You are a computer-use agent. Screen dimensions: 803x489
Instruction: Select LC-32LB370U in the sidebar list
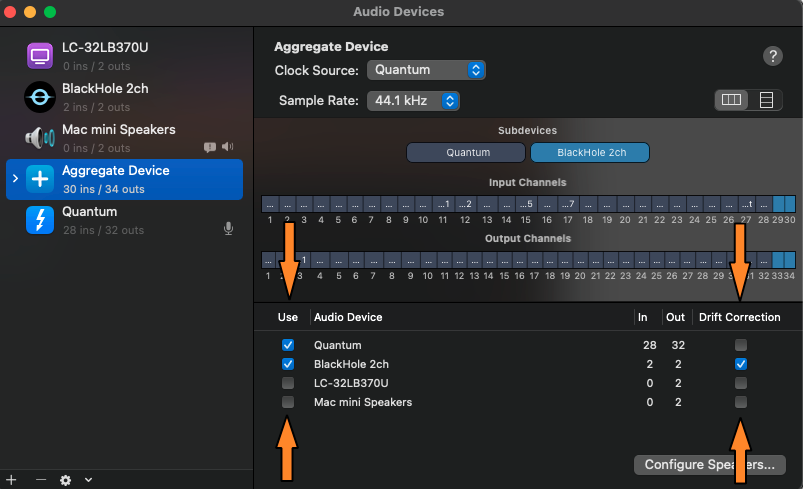(124, 56)
